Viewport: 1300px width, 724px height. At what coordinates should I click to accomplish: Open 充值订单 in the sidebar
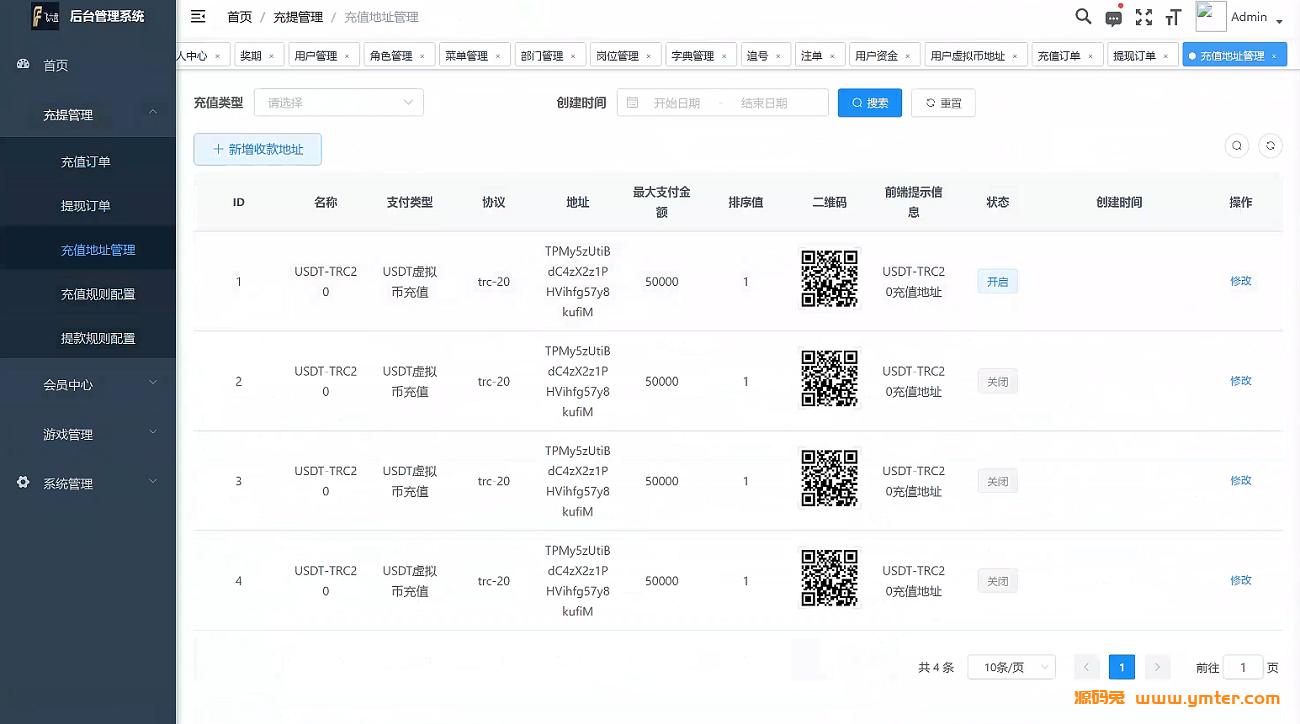click(88, 162)
